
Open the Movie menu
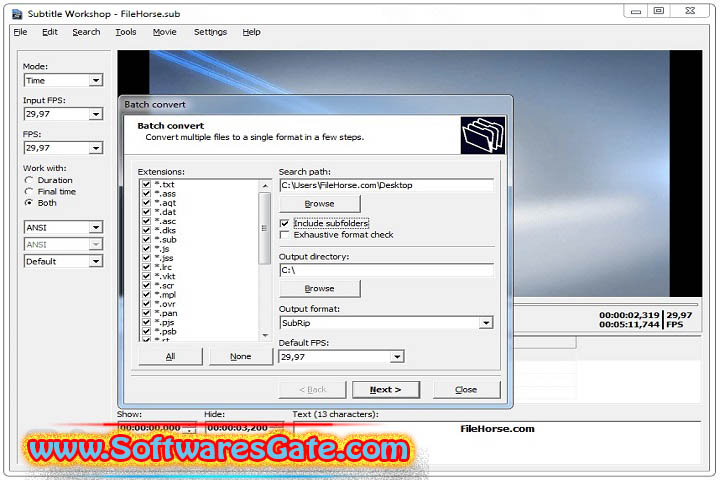[164, 32]
